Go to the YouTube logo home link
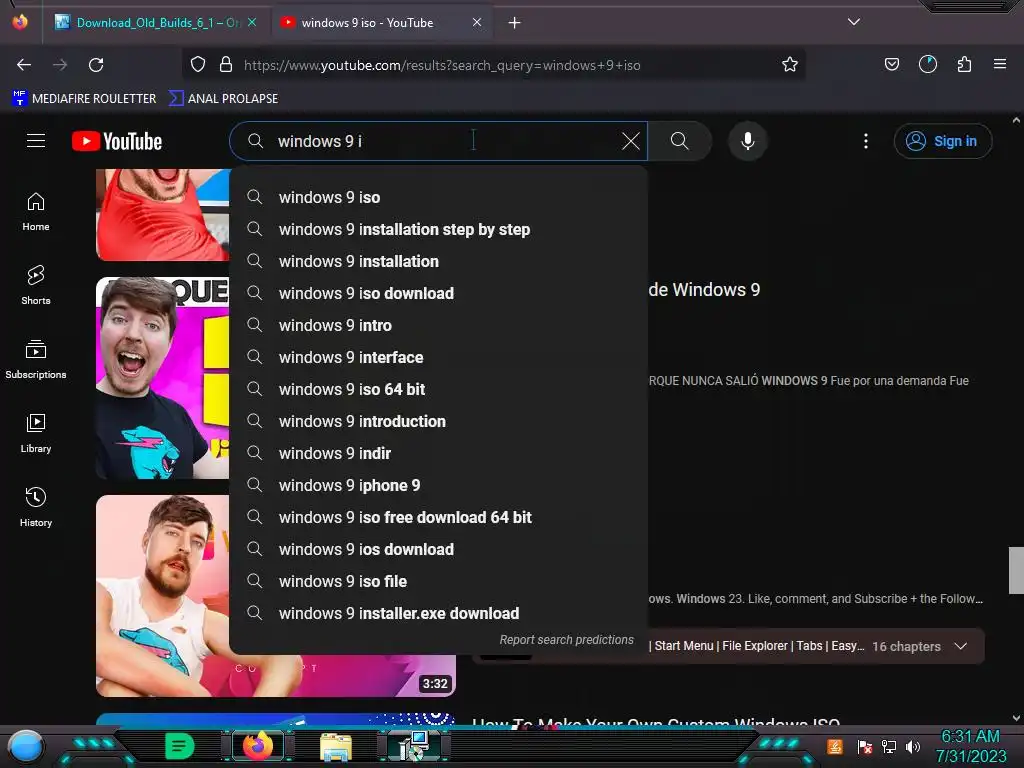The width and height of the screenshot is (1024, 768). [117, 141]
